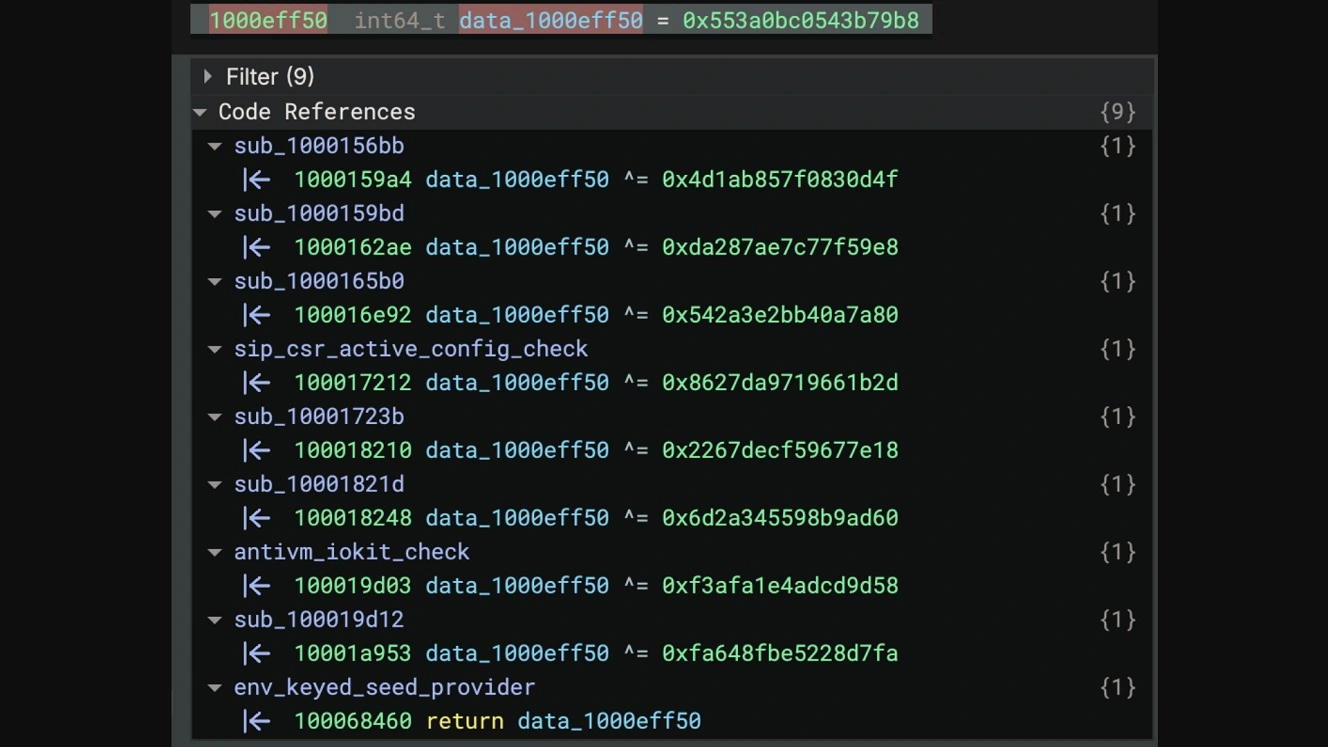The height and width of the screenshot is (747, 1328).
Task: Expand the Filter (9) section
Action: coord(208,76)
